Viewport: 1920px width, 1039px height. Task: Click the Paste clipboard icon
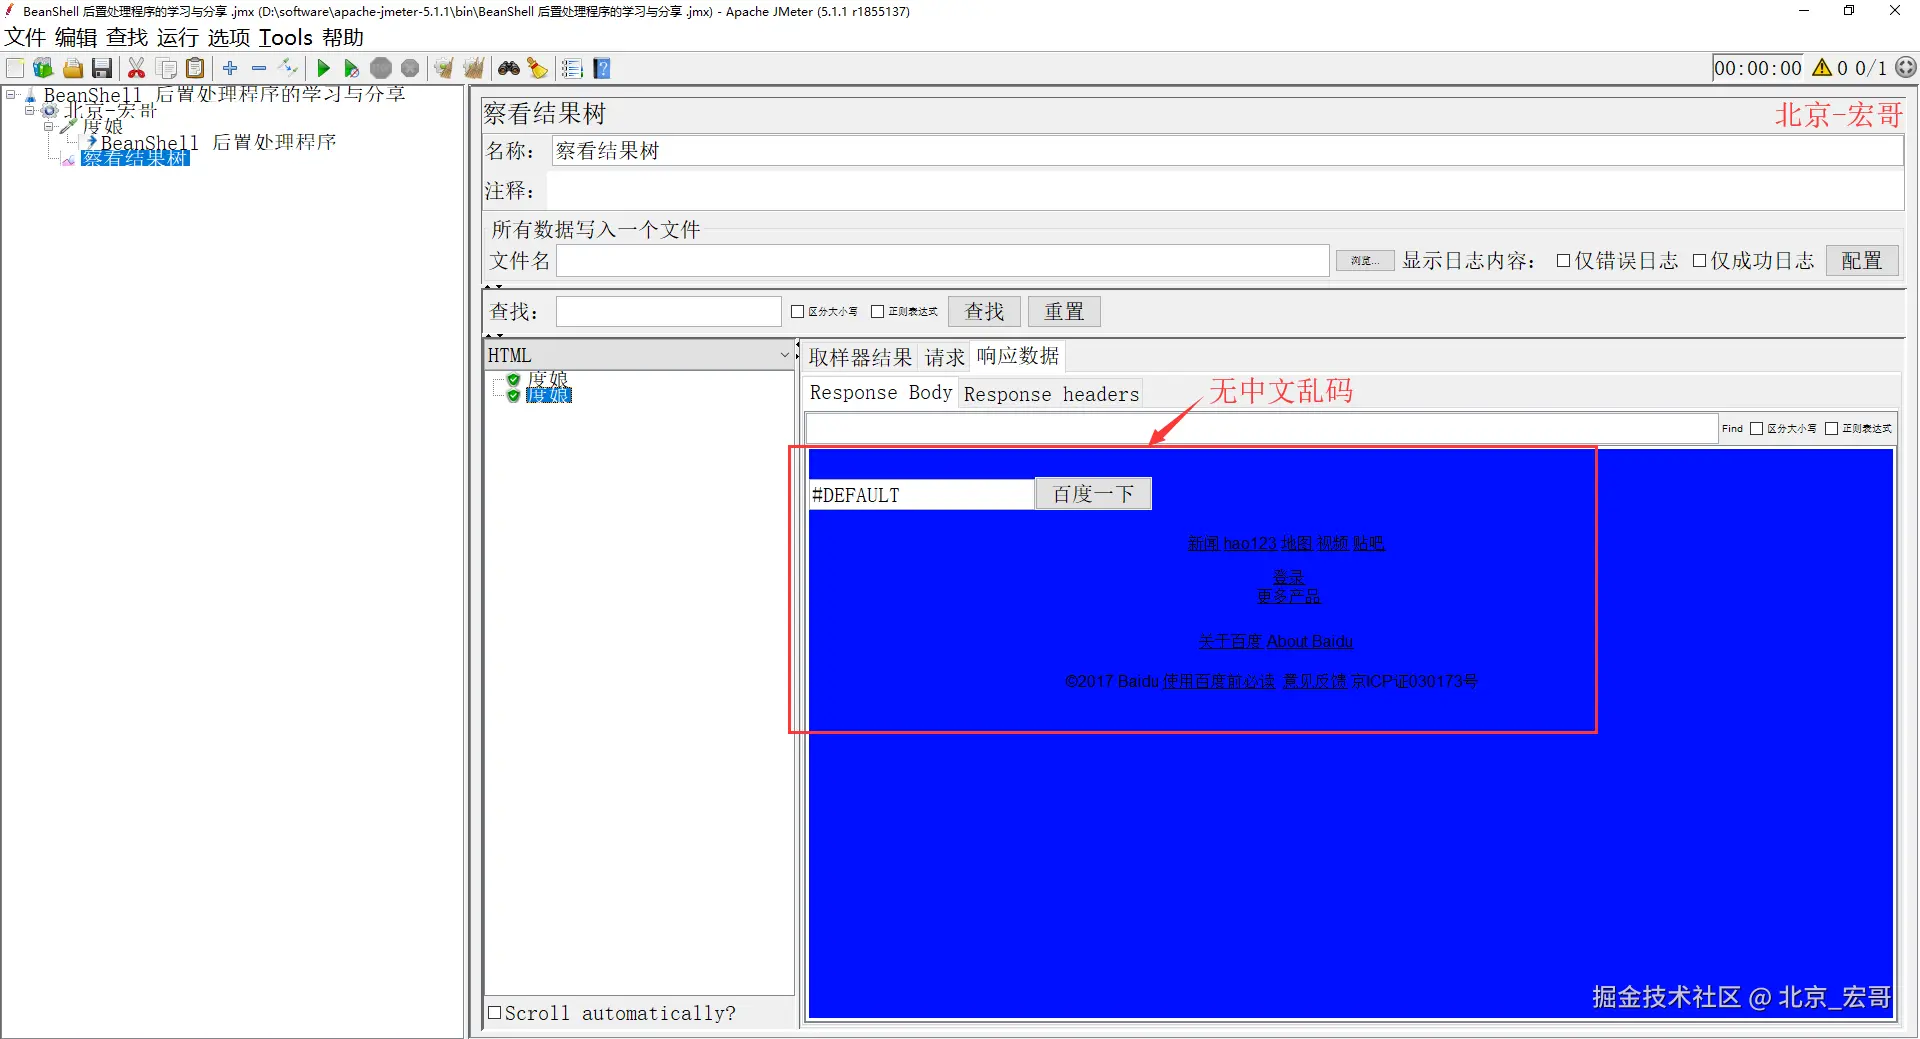(x=195, y=68)
